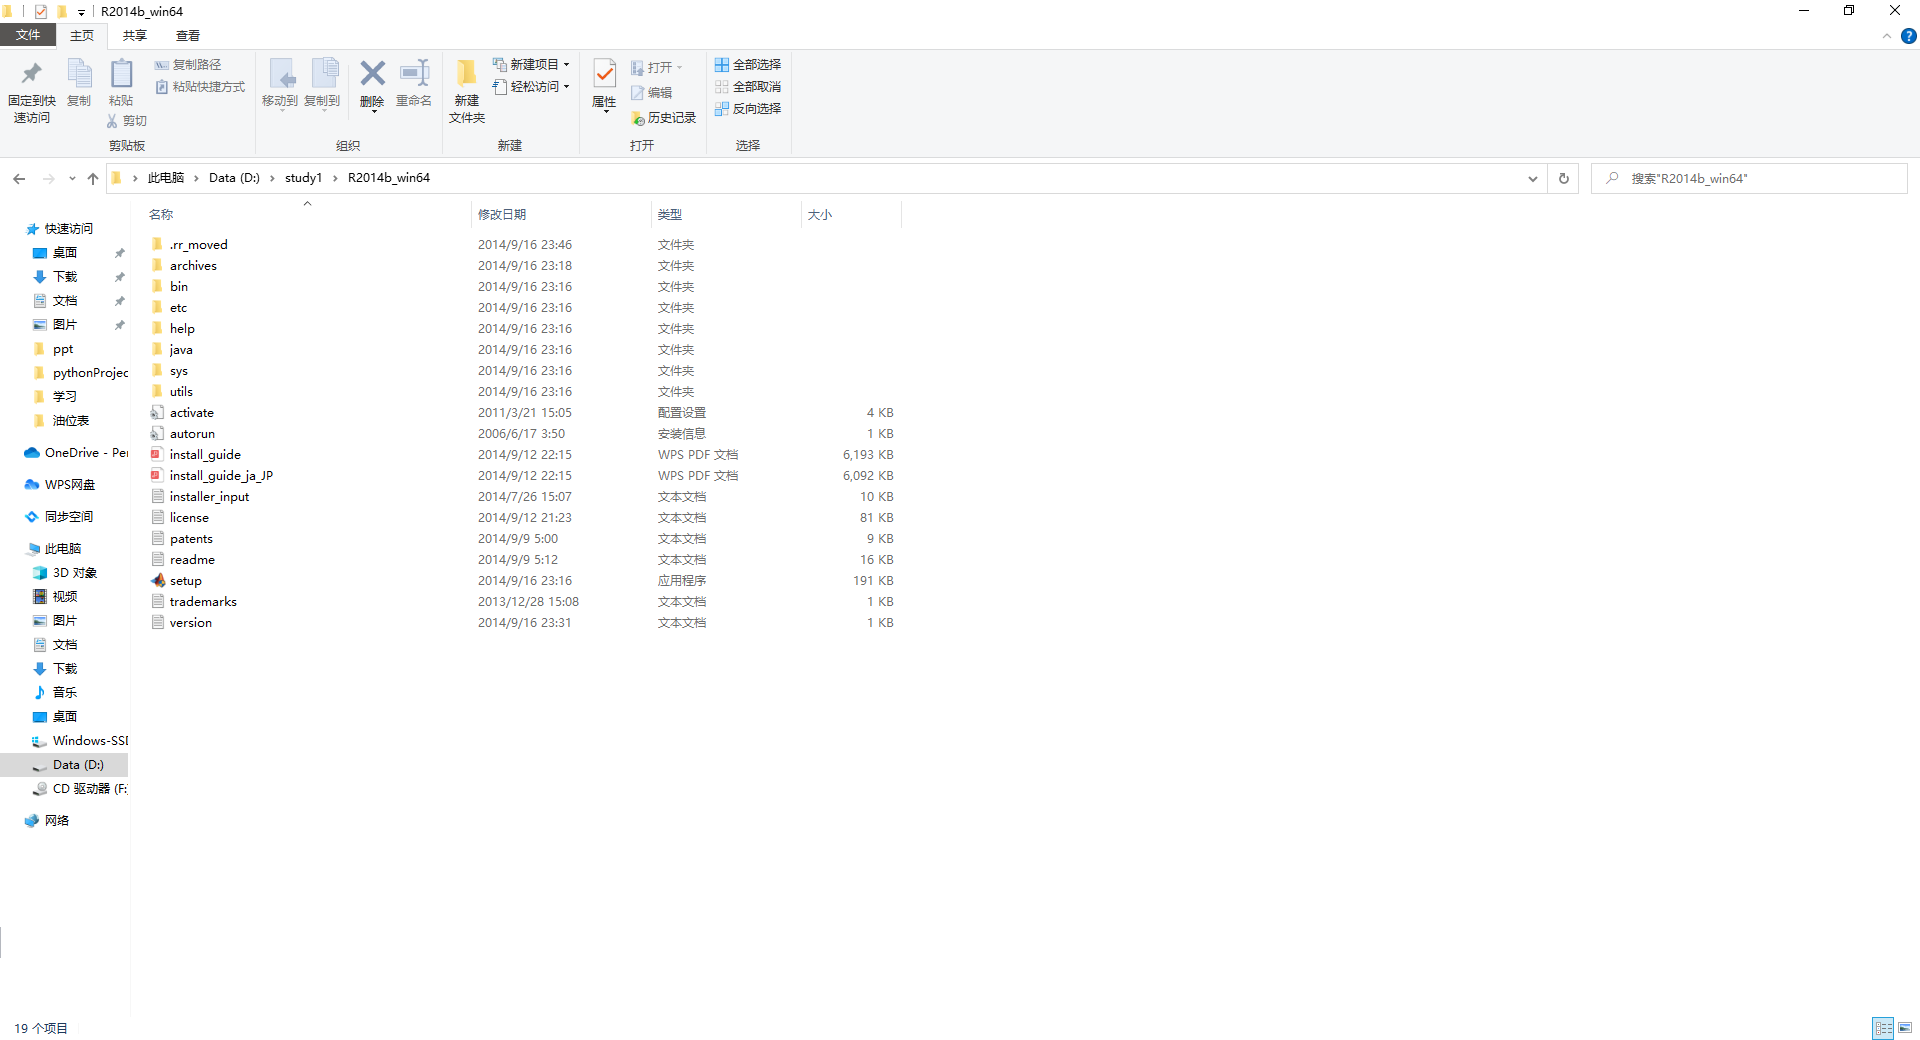
Task: Select 全部选择 to select all items
Action: 748,64
